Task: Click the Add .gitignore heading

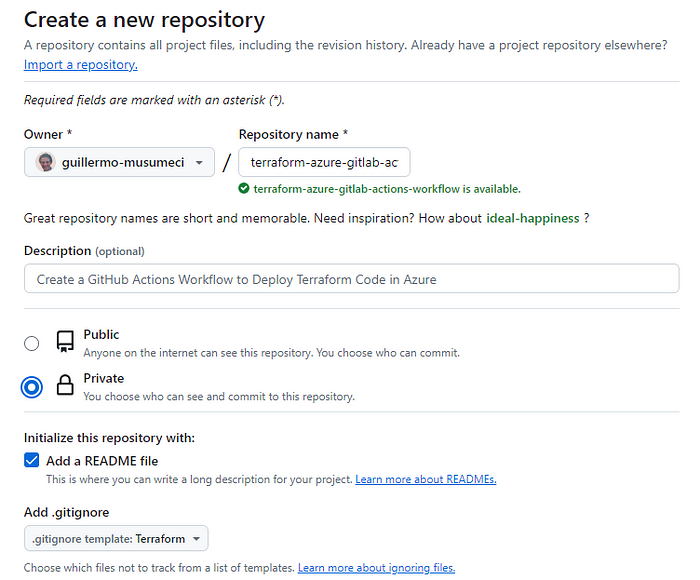Action: coord(67,512)
